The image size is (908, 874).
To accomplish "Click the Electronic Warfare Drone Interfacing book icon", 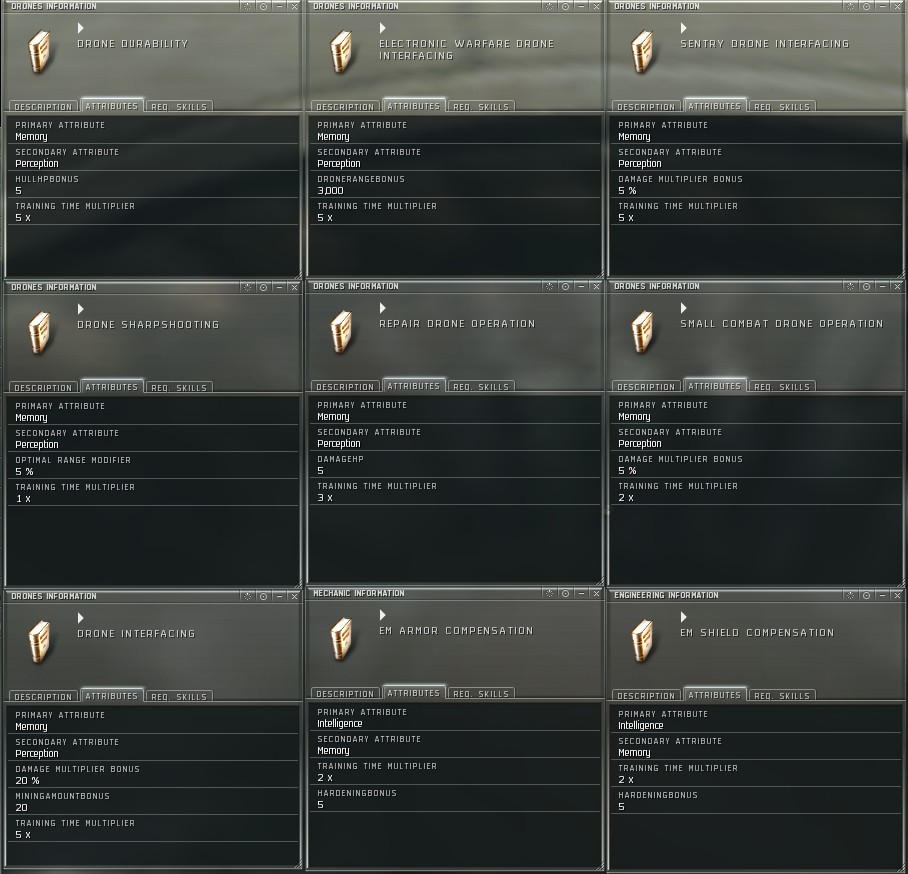I will [341, 52].
